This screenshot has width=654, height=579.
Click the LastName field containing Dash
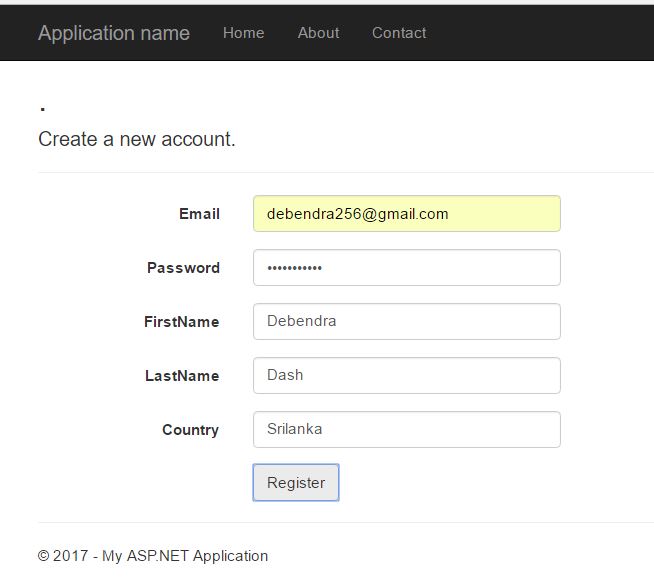406,376
